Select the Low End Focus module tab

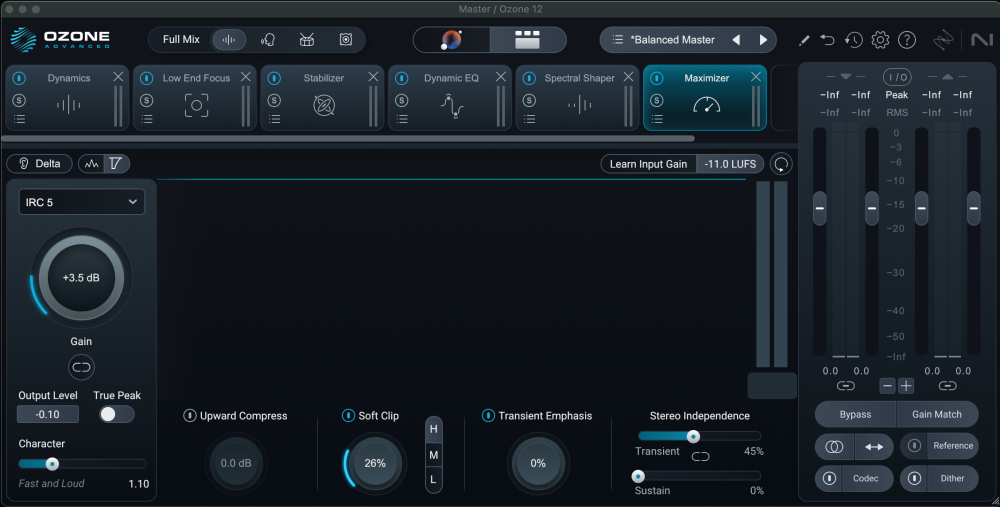(x=195, y=98)
